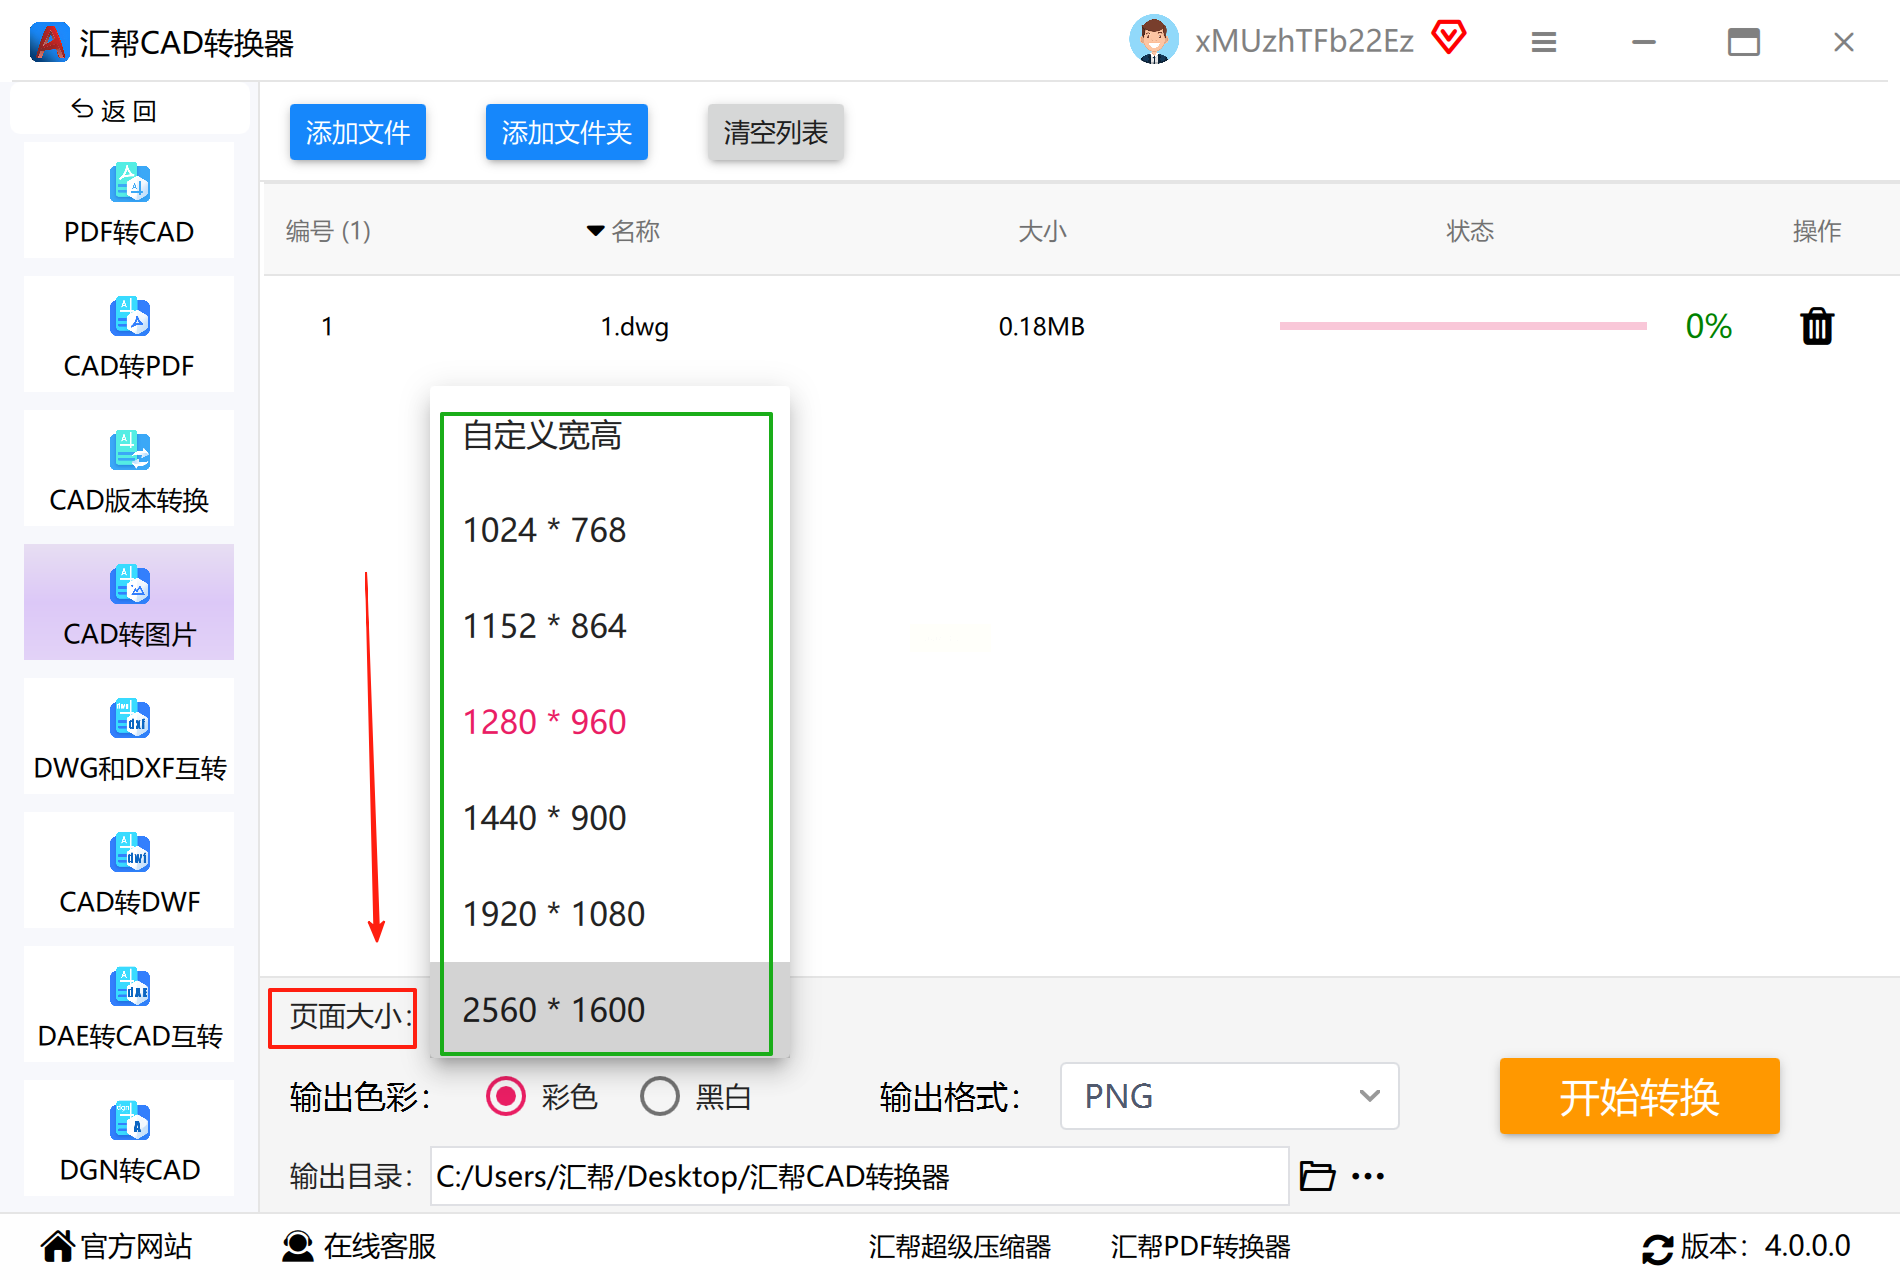Select the 黑白 output color radio button
Screen dimensions: 1900x1280
(x=660, y=1097)
